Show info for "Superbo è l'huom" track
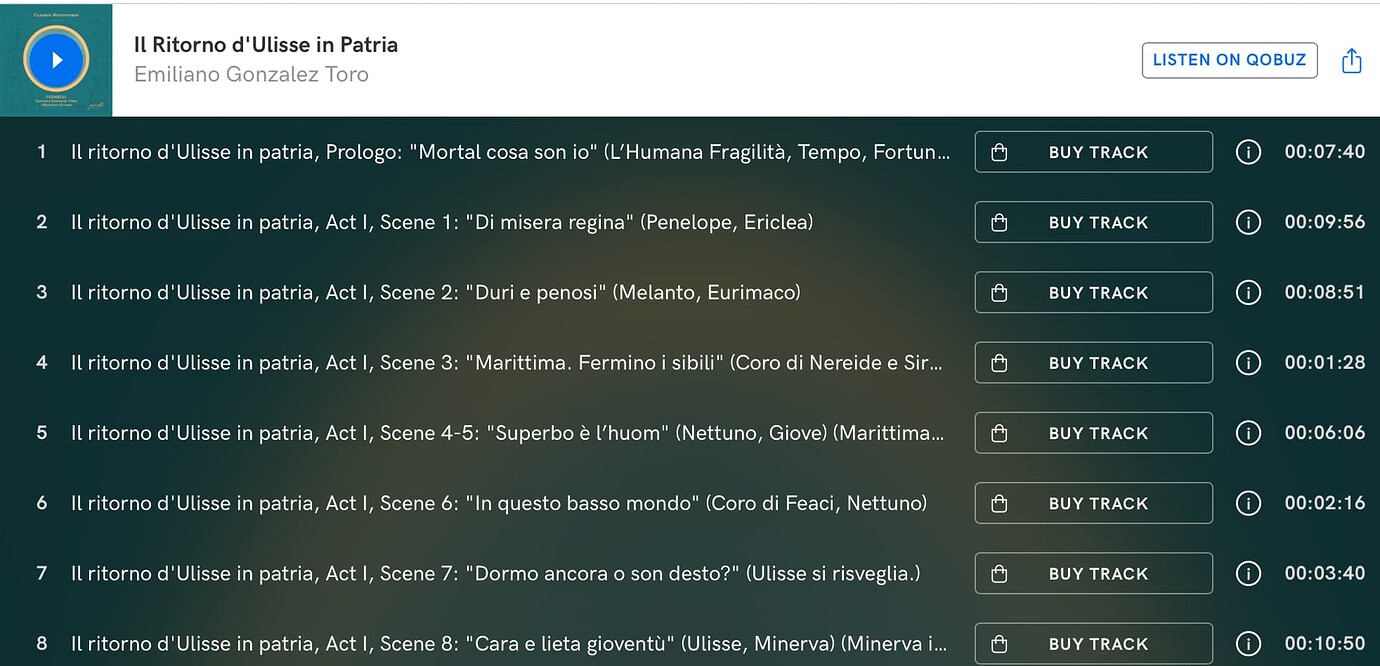The height and width of the screenshot is (666, 1380). point(1248,433)
